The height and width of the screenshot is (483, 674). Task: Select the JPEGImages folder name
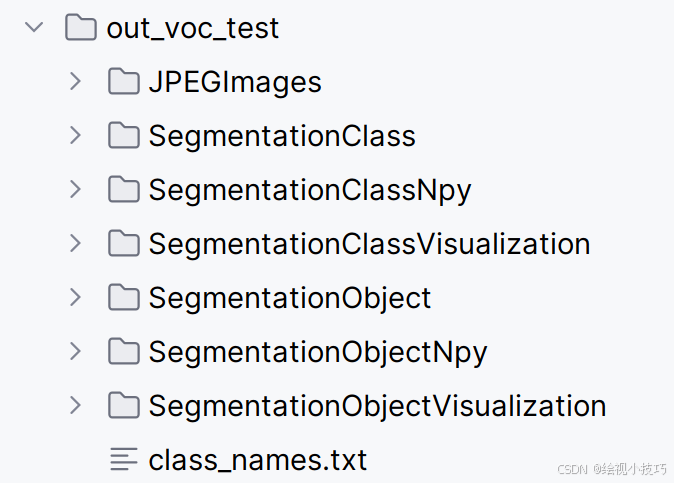click(235, 82)
